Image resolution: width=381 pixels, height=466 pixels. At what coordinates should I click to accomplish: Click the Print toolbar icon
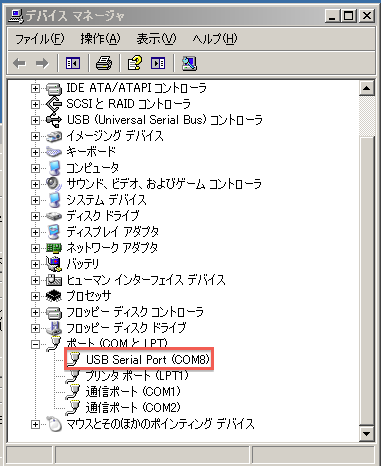tap(104, 63)
